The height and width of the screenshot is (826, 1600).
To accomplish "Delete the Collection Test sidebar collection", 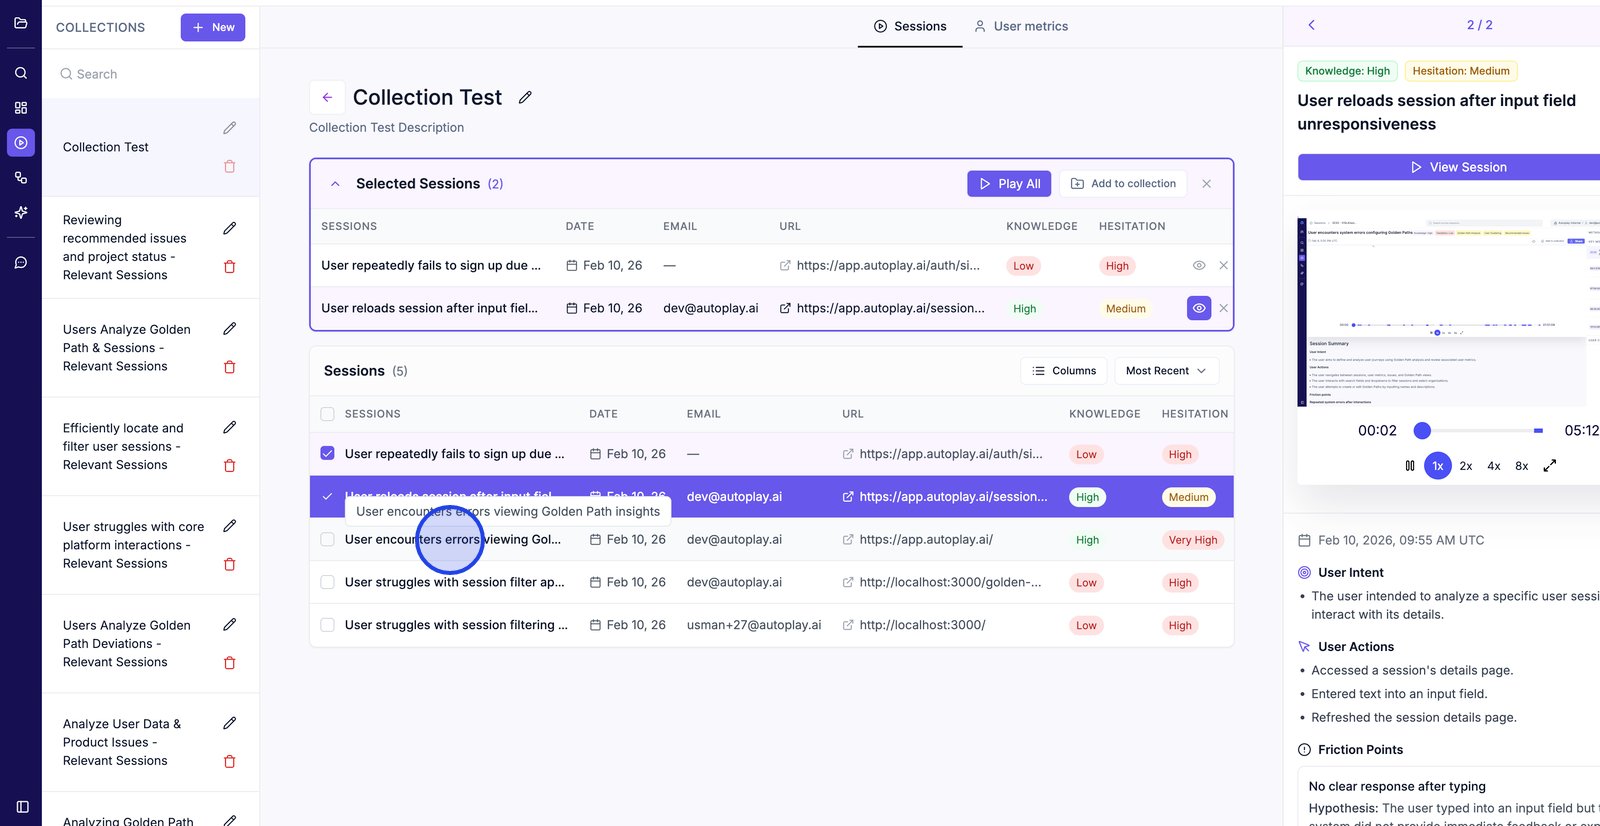I will click(230, 167).
